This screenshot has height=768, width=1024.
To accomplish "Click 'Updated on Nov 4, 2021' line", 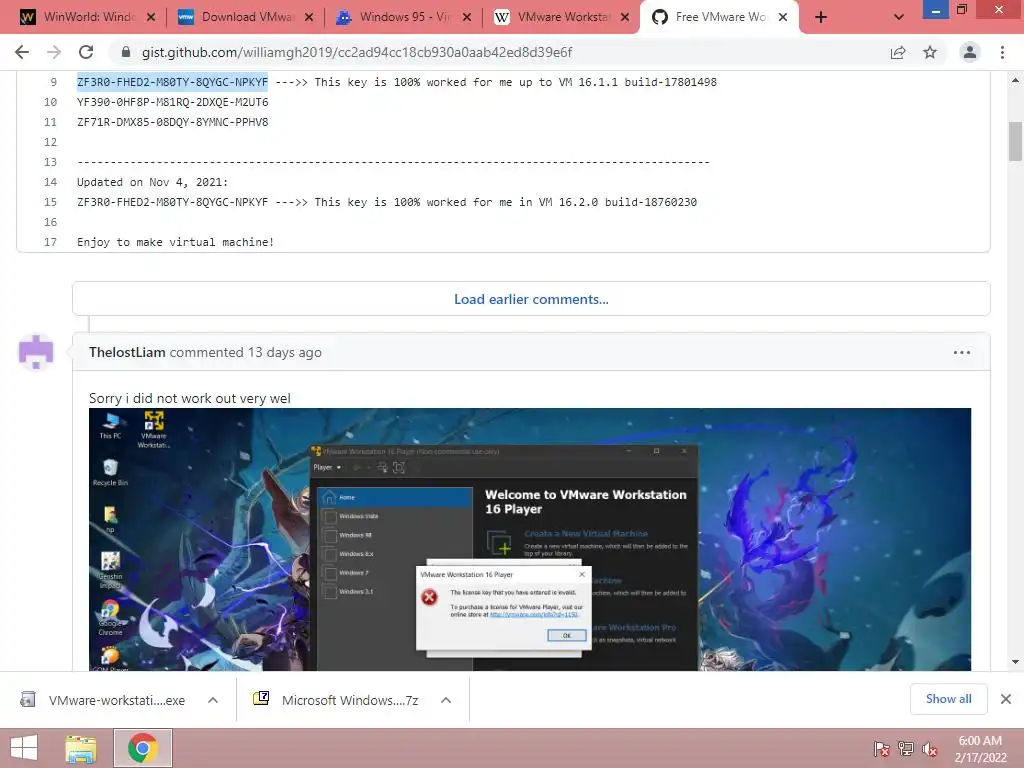I will [x=152, y=182].
